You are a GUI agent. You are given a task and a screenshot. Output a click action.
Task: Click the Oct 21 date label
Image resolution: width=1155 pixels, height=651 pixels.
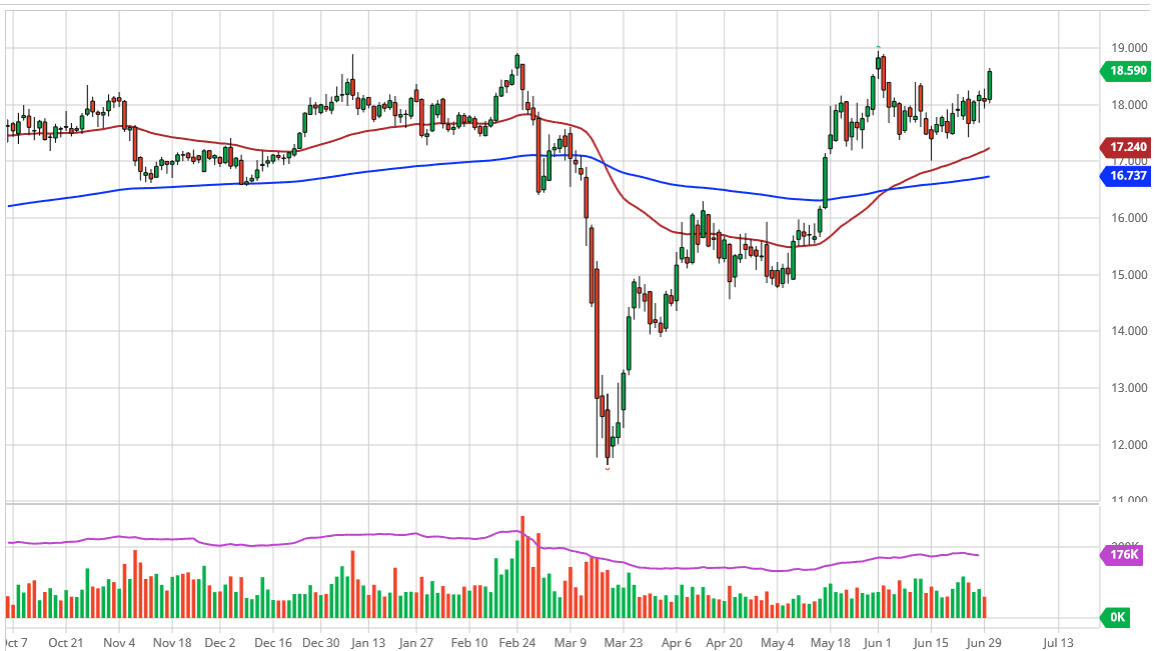coord(65,642)
